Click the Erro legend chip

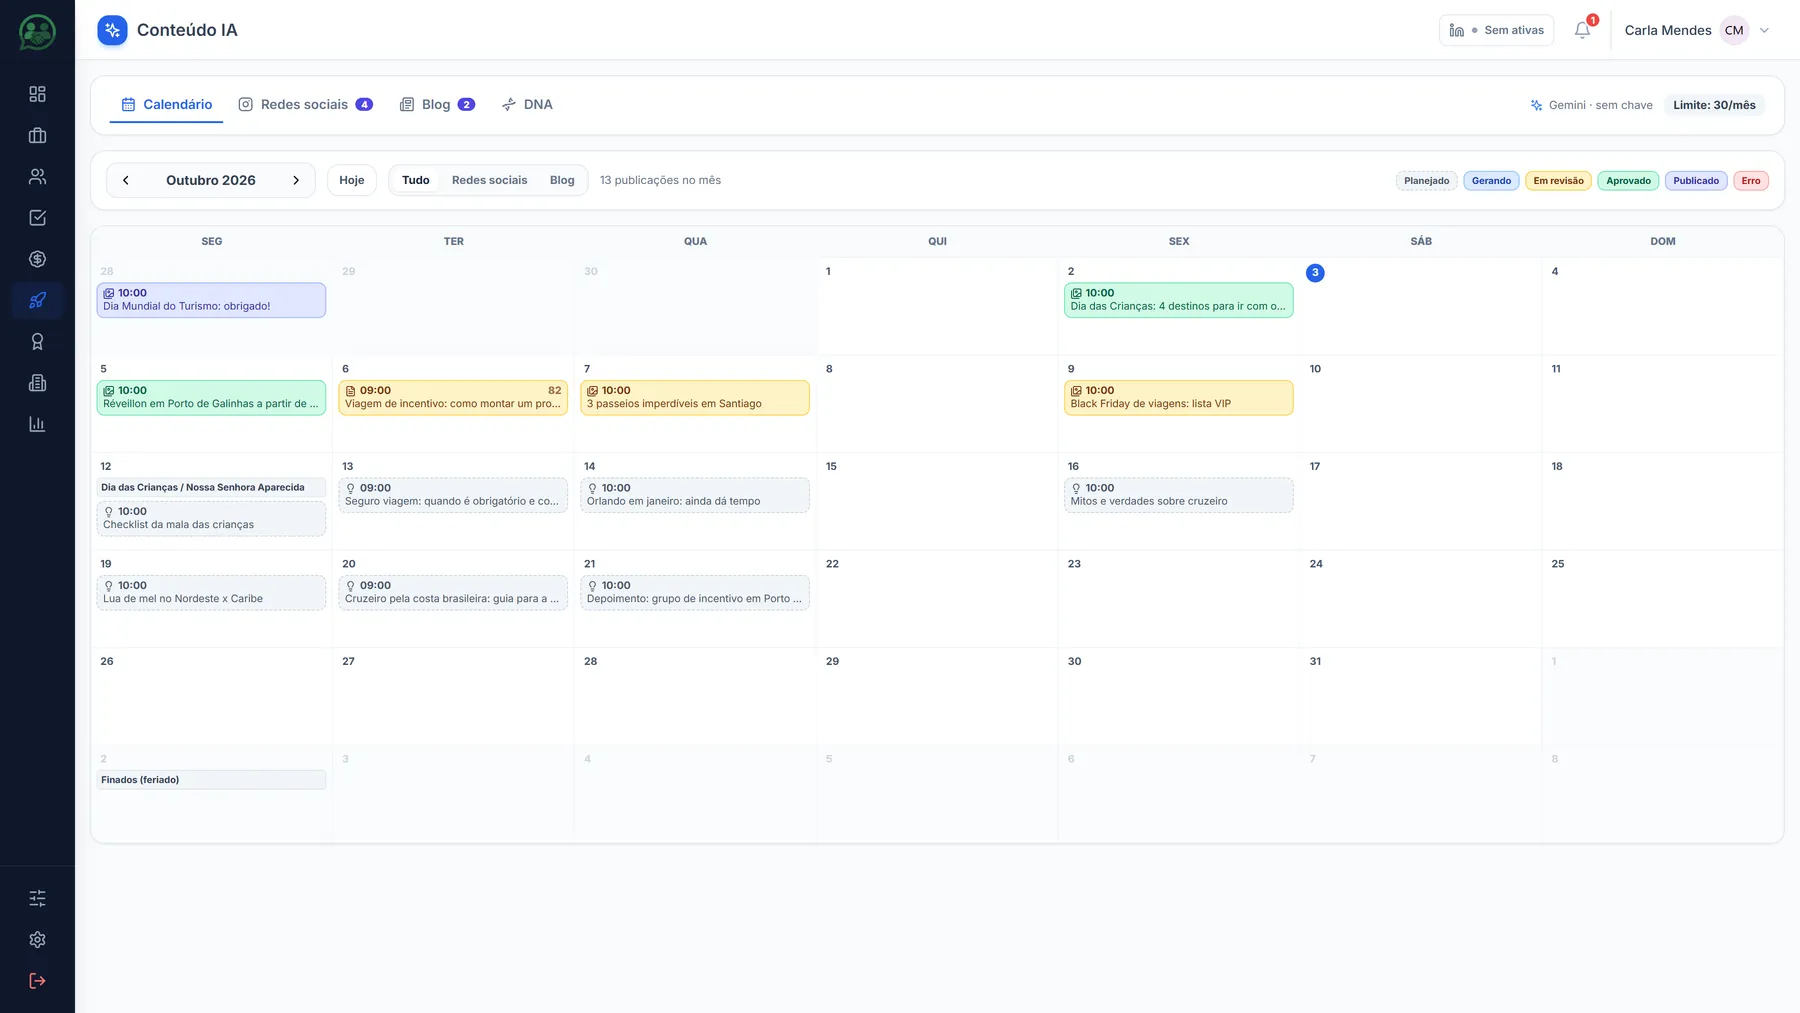pos(1750,181)
